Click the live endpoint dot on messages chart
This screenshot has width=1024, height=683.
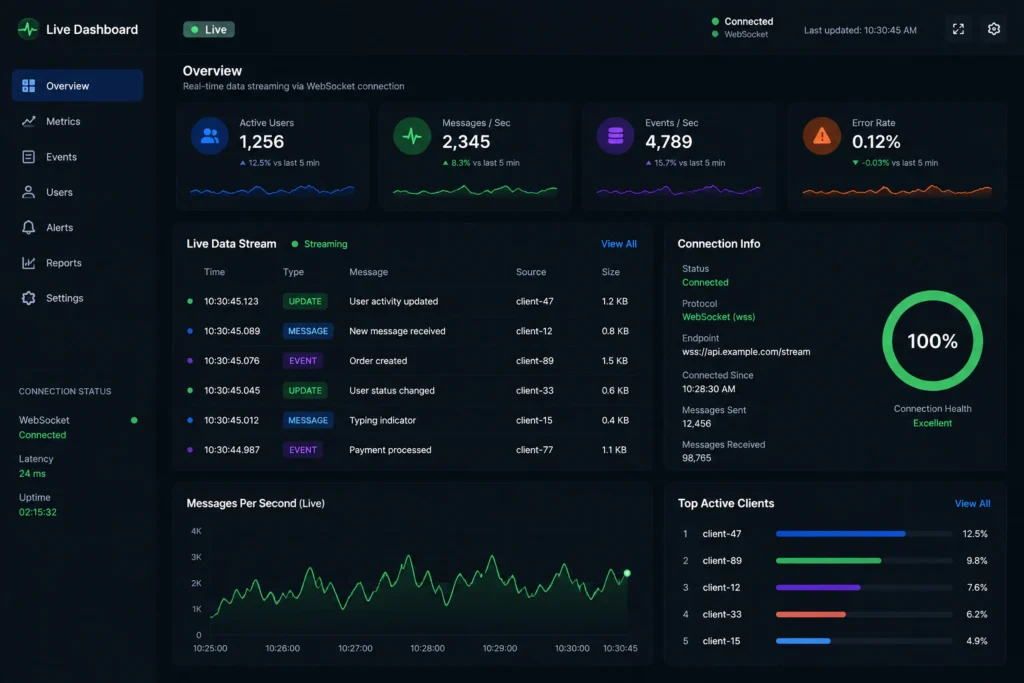click(627, 573)
